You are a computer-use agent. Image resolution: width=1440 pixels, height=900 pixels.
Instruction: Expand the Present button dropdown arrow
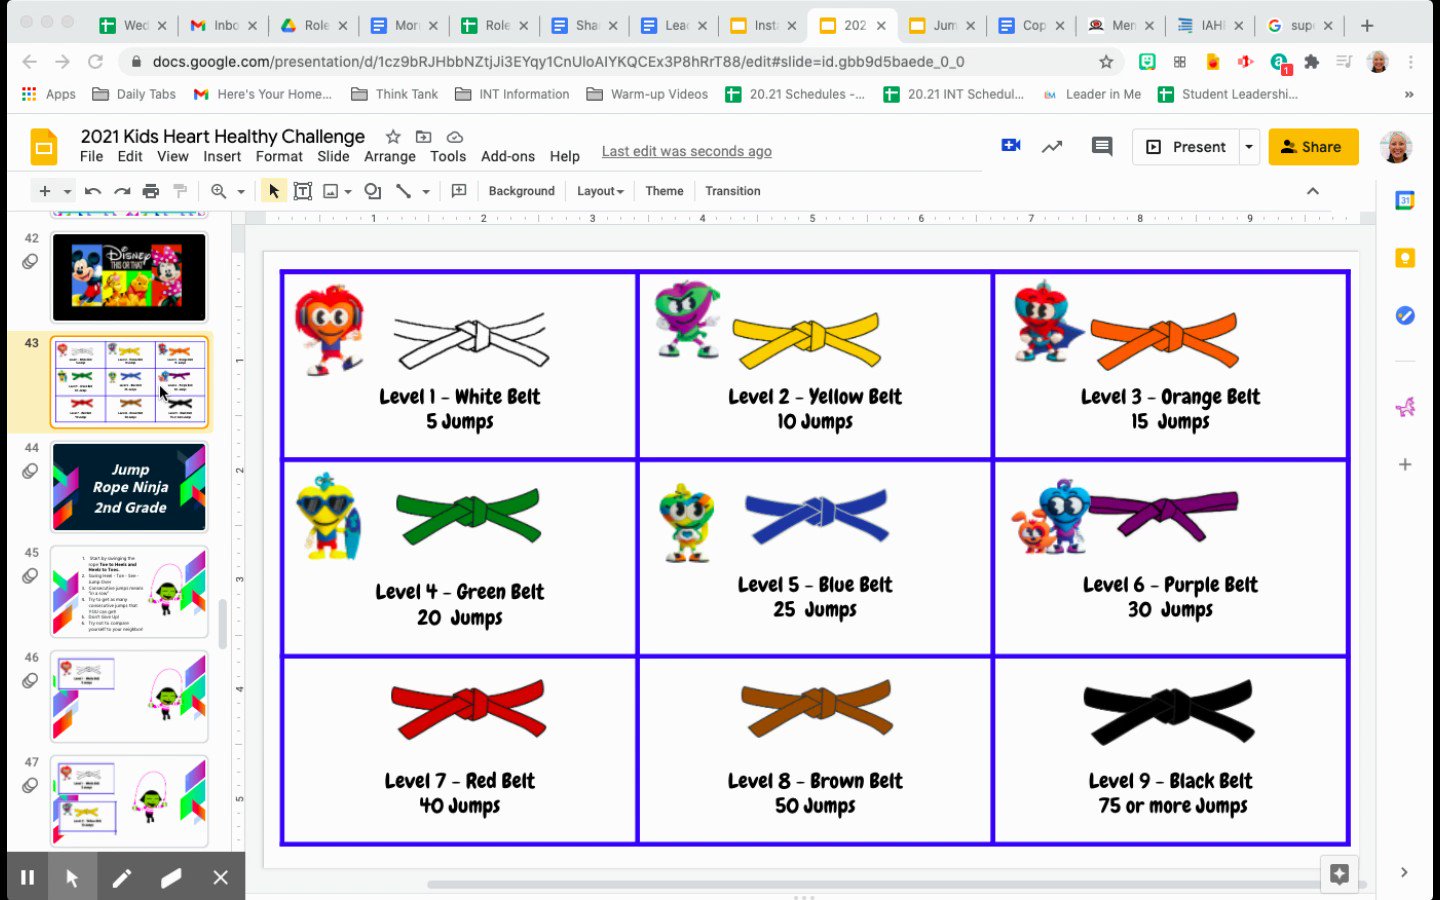pyautogui.click(x=1249, y=146)
